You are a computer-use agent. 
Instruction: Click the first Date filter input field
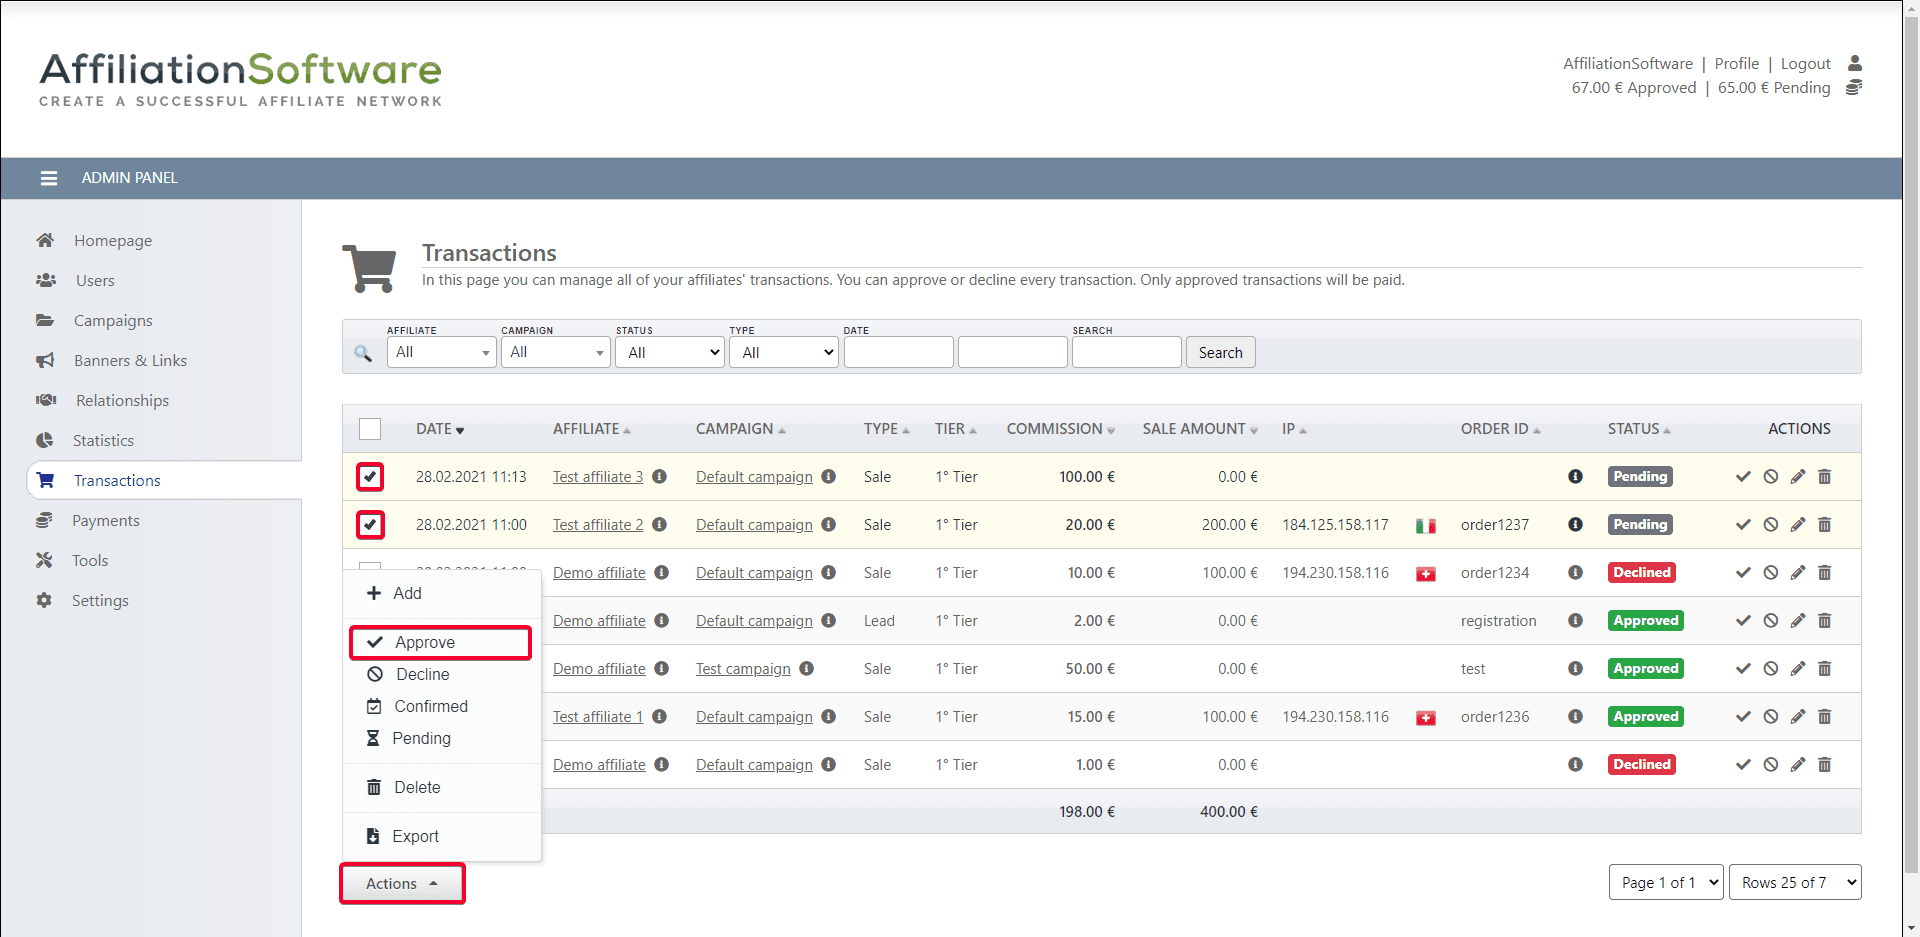tap(898, 352)
